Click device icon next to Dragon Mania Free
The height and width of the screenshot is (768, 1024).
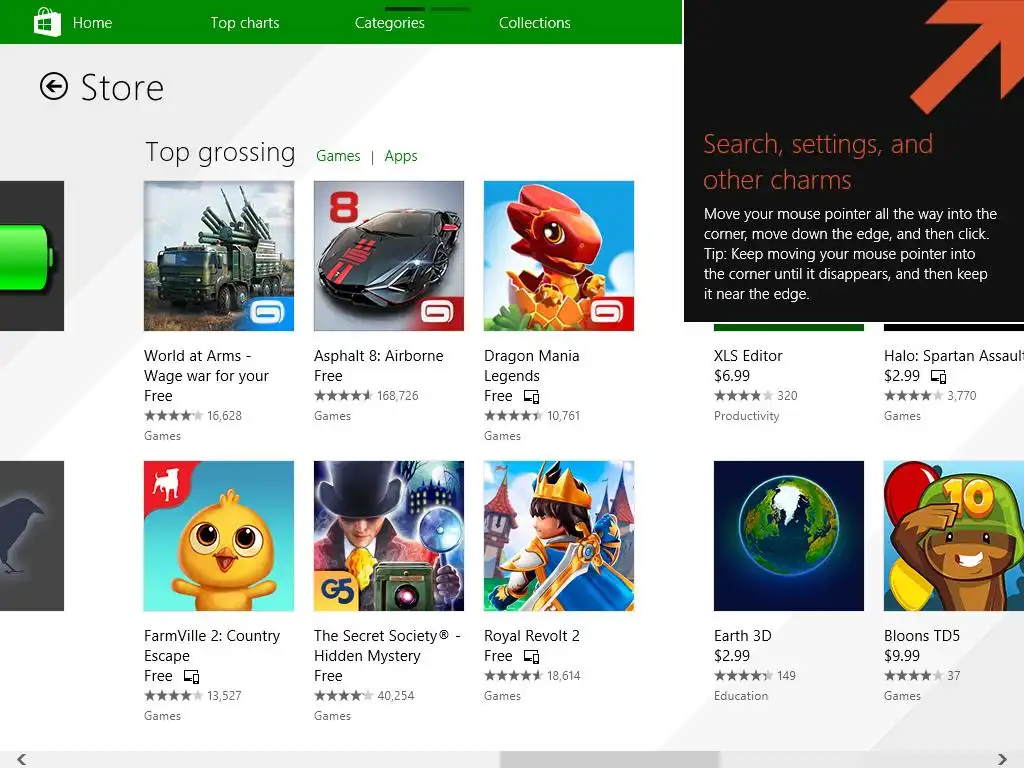532,396
